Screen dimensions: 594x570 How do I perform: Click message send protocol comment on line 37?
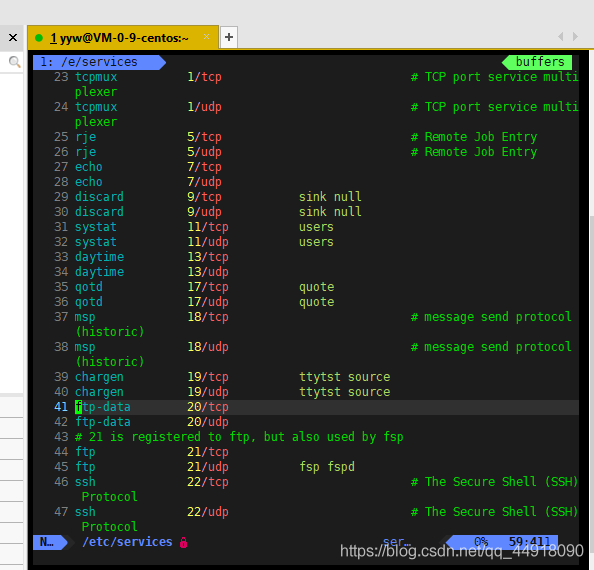[491, 317]
